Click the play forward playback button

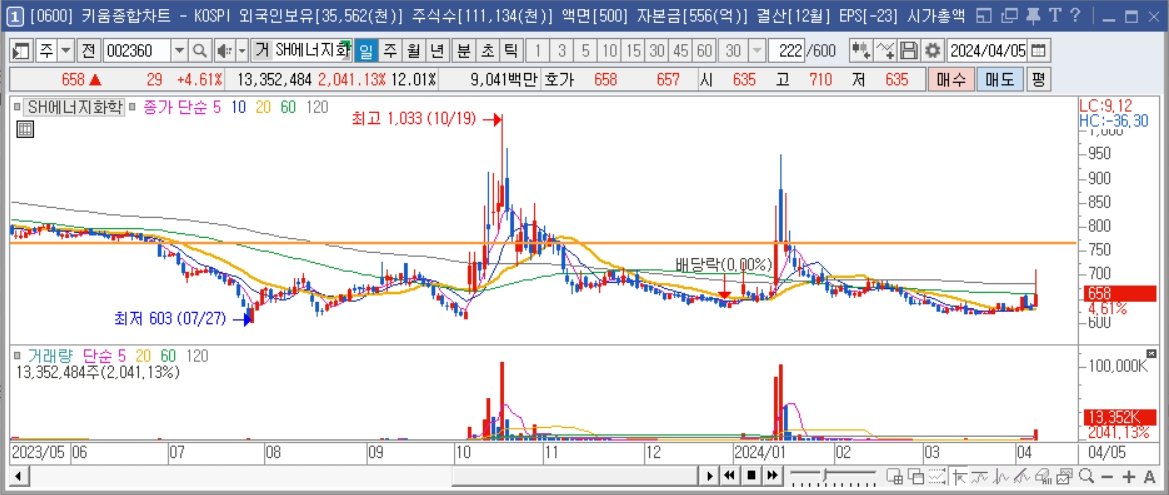pos(711,476)
